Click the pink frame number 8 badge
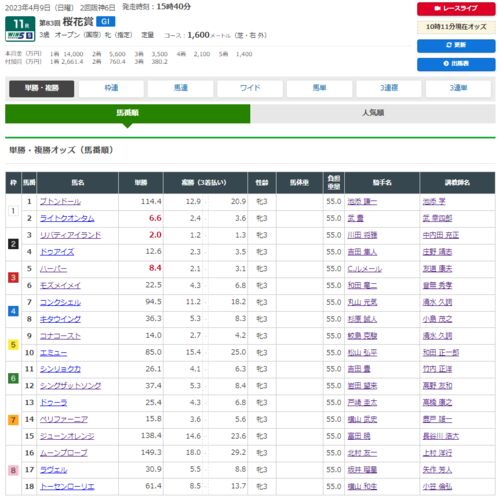The width and height of the screenshot is (499, 500). point(13,470)
